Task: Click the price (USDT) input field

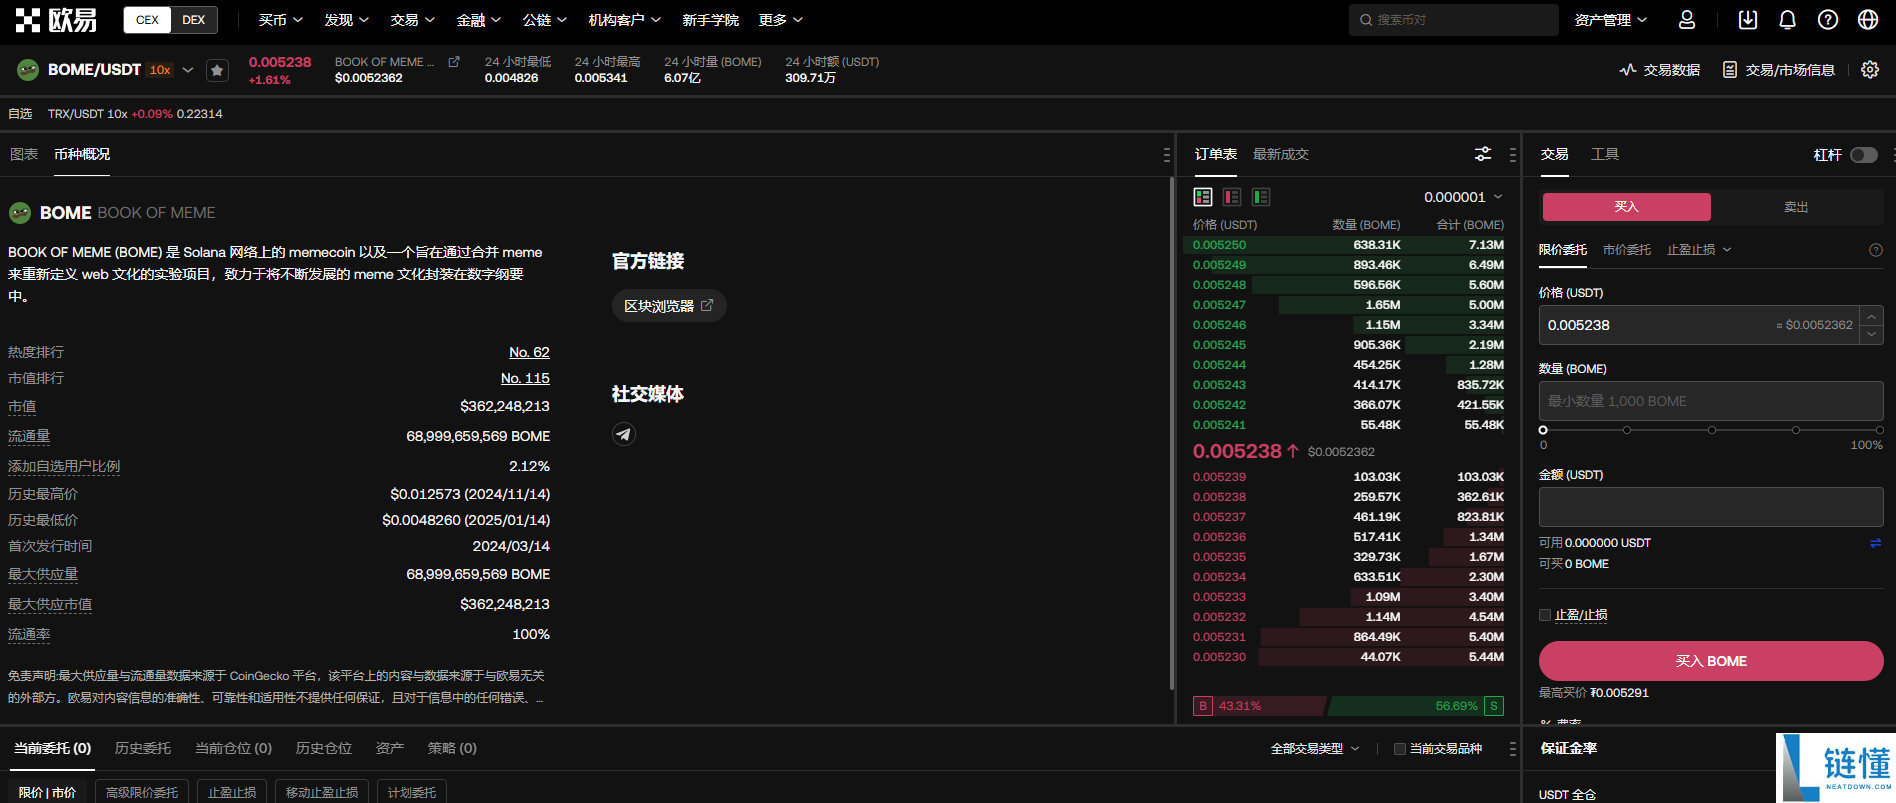Action: pos(1699,325)
